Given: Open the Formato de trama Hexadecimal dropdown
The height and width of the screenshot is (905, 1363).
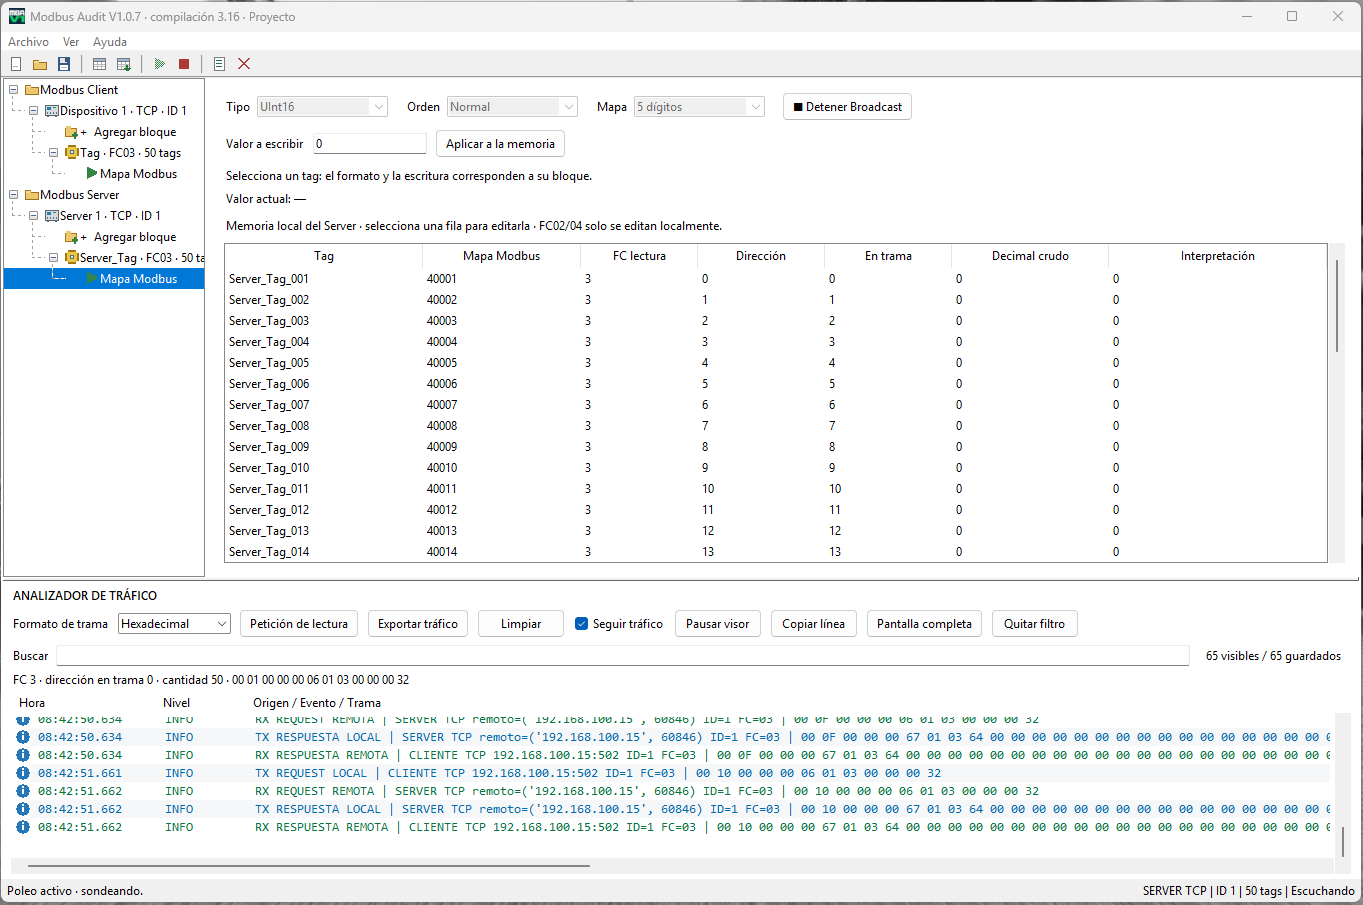Looking at the screenshot, I should click(174, 624).
